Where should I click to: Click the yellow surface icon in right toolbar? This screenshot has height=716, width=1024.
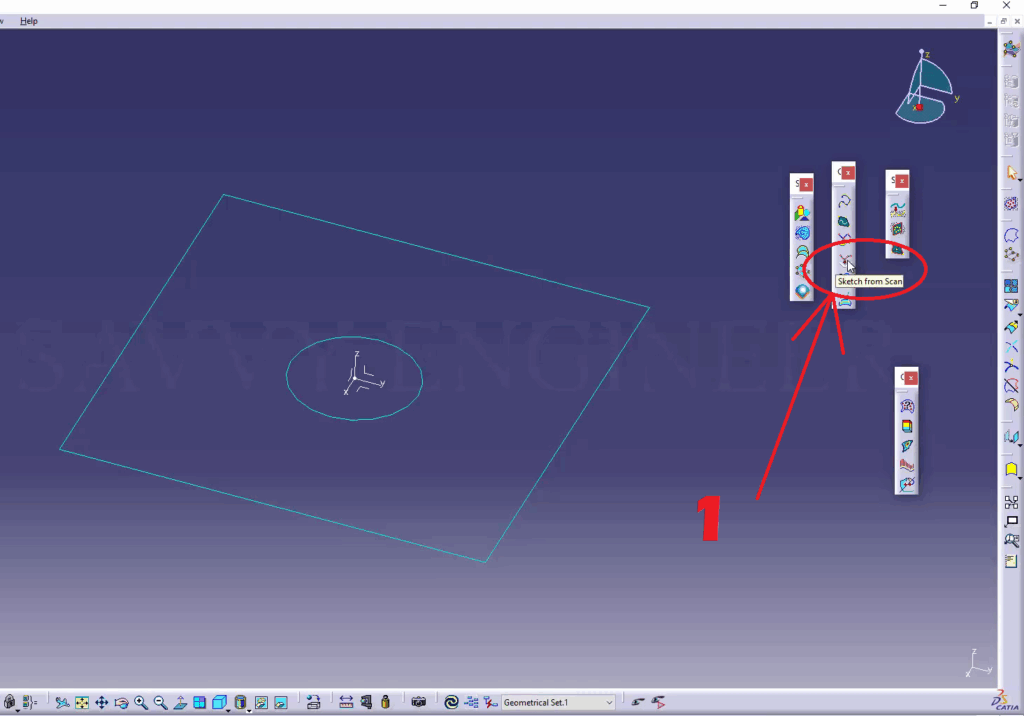click(x=1011, y=469)
